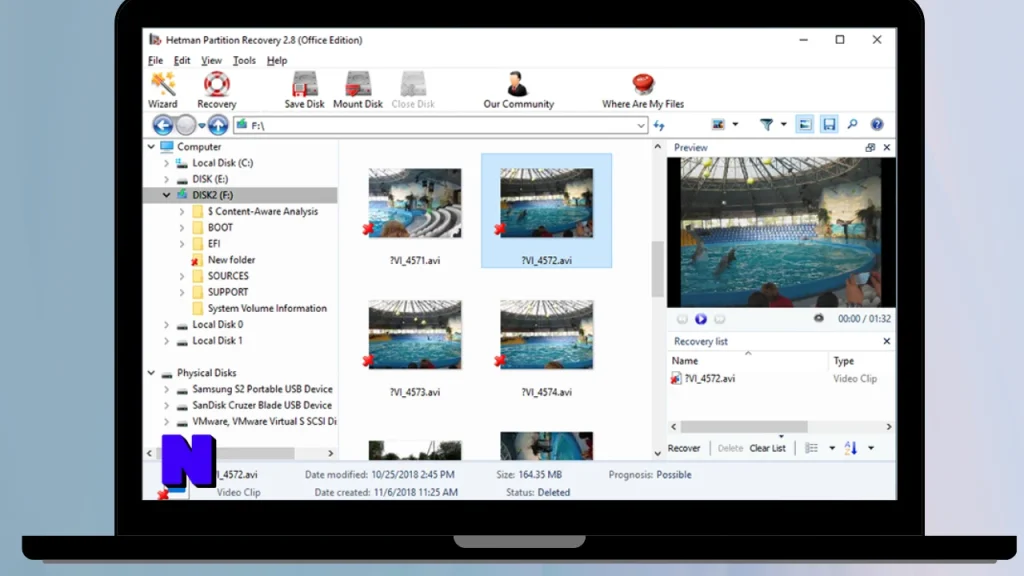Open the Help menu
This screenshot has height=576, width=1024.
(x=277, y=60)
